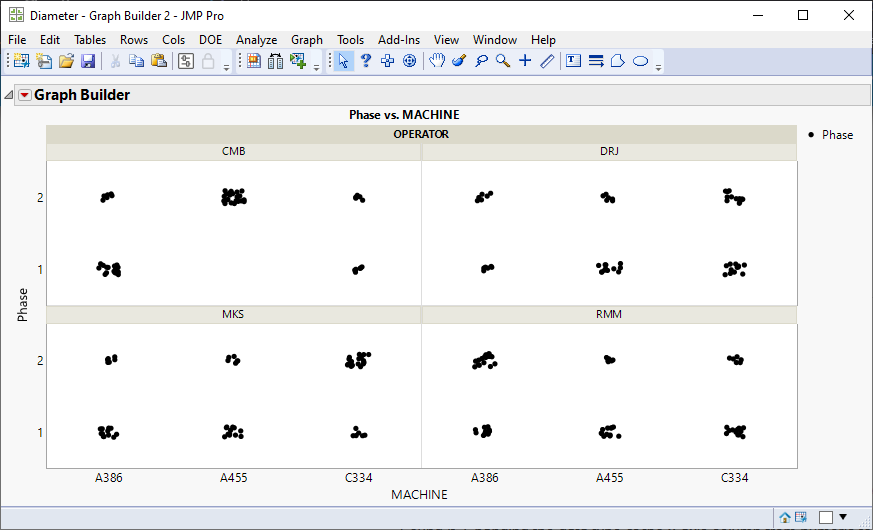This screenshot has height=530, width=873.
Task: Click the Phase y-axis title
Action: (22, 305)
